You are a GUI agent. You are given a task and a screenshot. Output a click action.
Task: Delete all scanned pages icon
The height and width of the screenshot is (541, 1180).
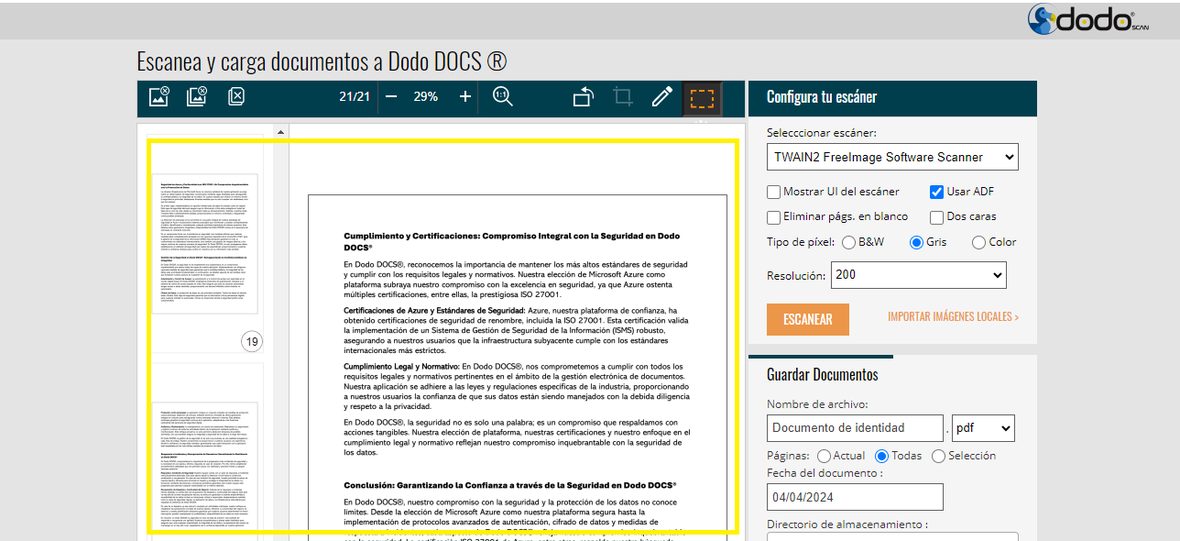(x=236, y=96)
